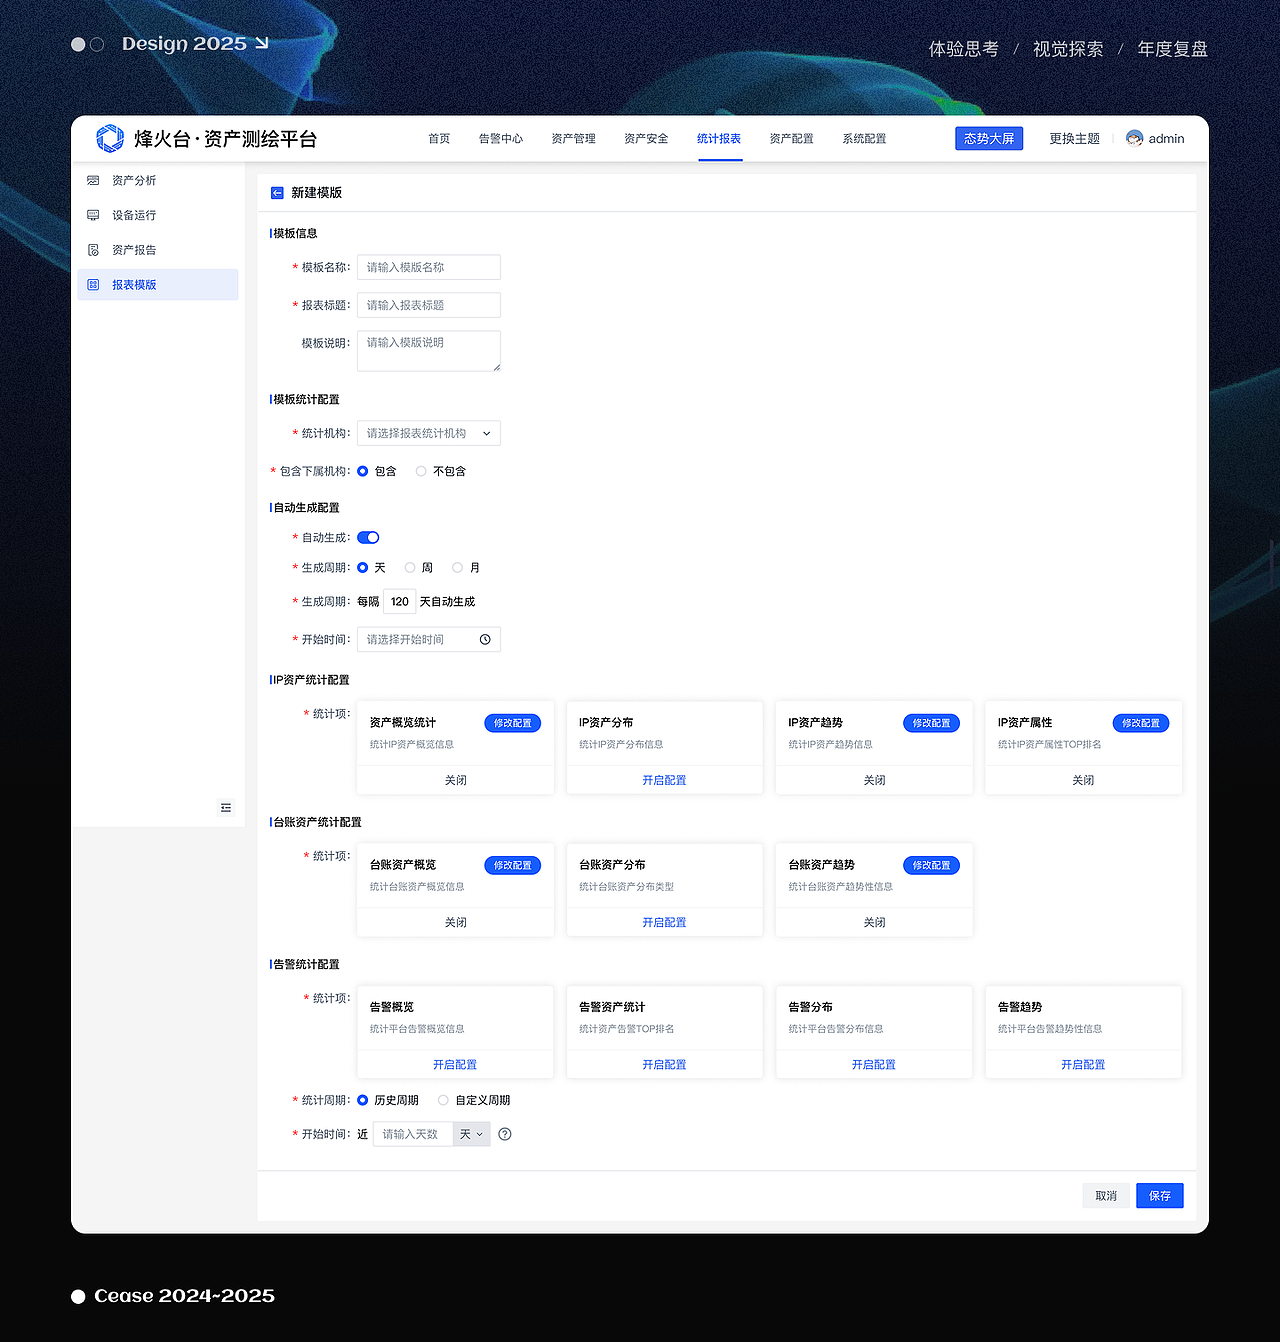Click 更换主题 link
Viewport: 1280px width, 1342px height.
[x=1074, y=139]
